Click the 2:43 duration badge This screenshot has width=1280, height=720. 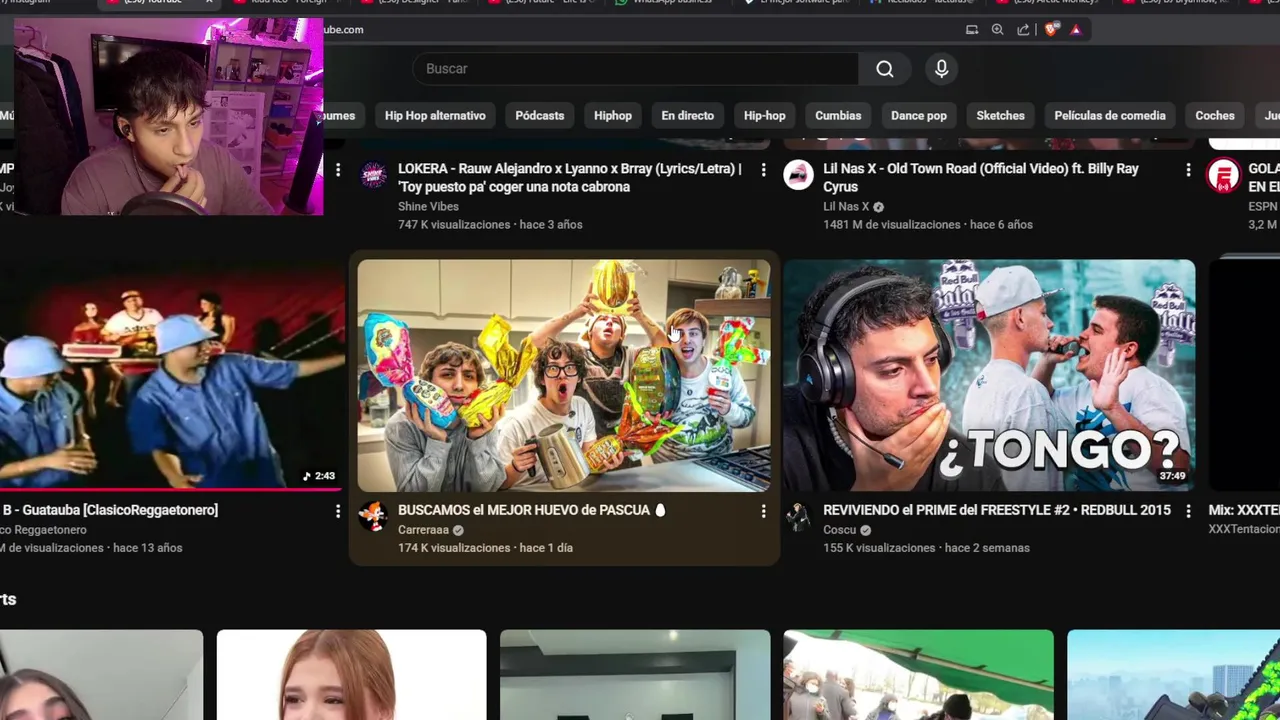pyautogui.click(x=319, y=476)
